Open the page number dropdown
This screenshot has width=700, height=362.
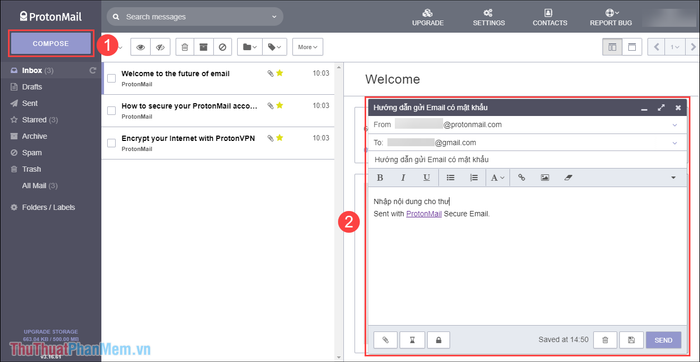(674, 47)
